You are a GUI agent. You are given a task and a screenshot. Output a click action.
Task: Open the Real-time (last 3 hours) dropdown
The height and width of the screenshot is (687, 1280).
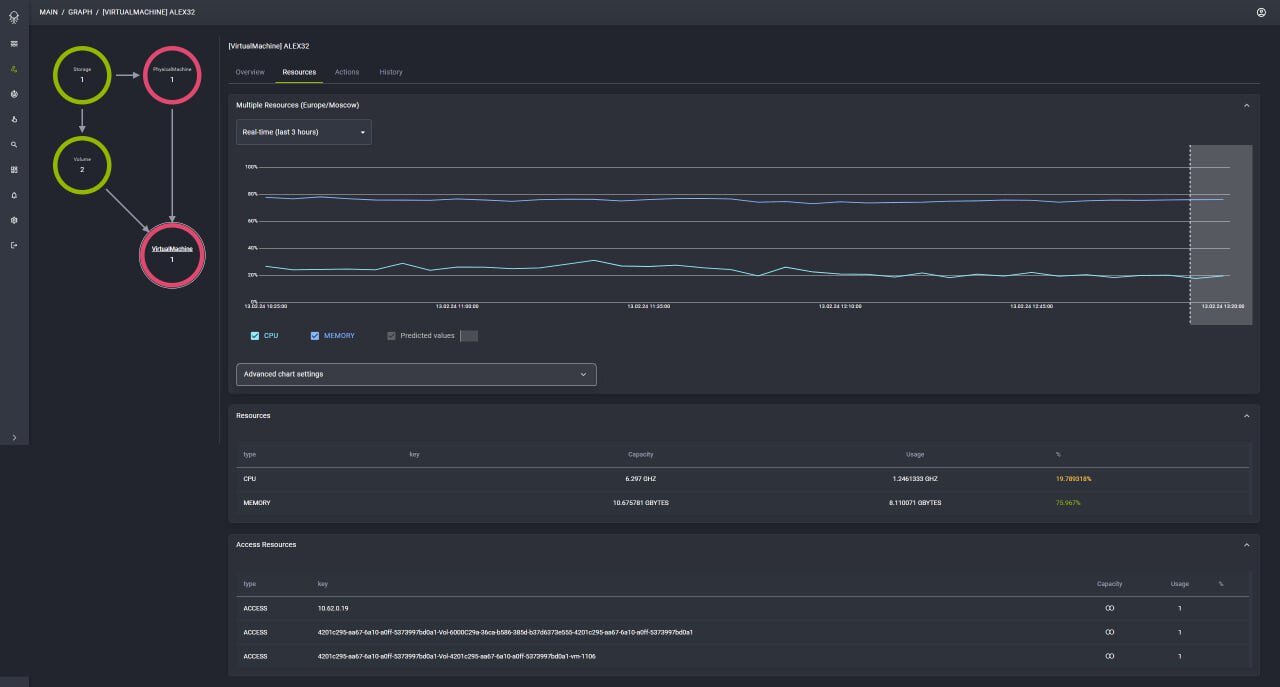(x=304, y=132)
